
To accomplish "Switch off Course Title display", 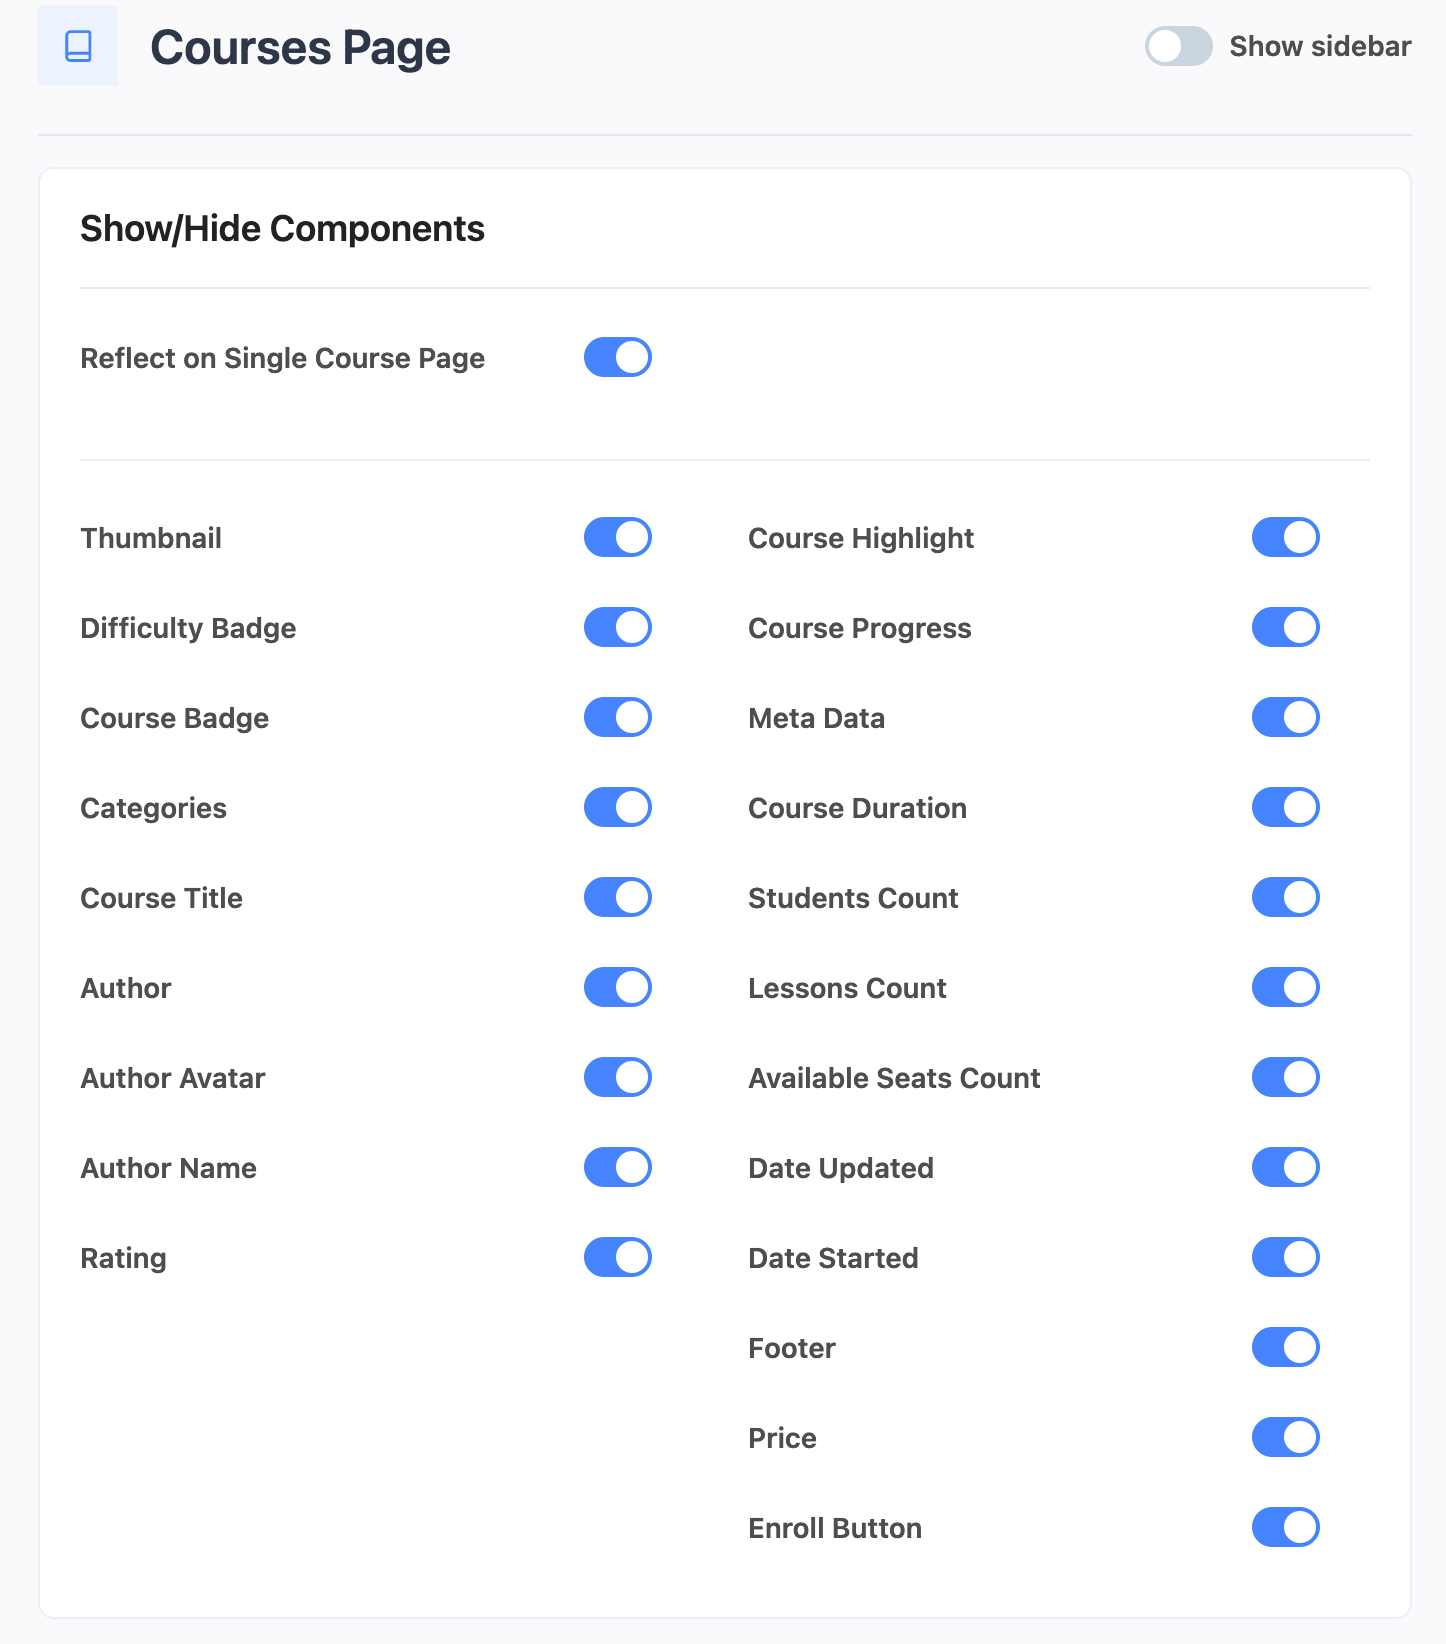I will [618, 897].
